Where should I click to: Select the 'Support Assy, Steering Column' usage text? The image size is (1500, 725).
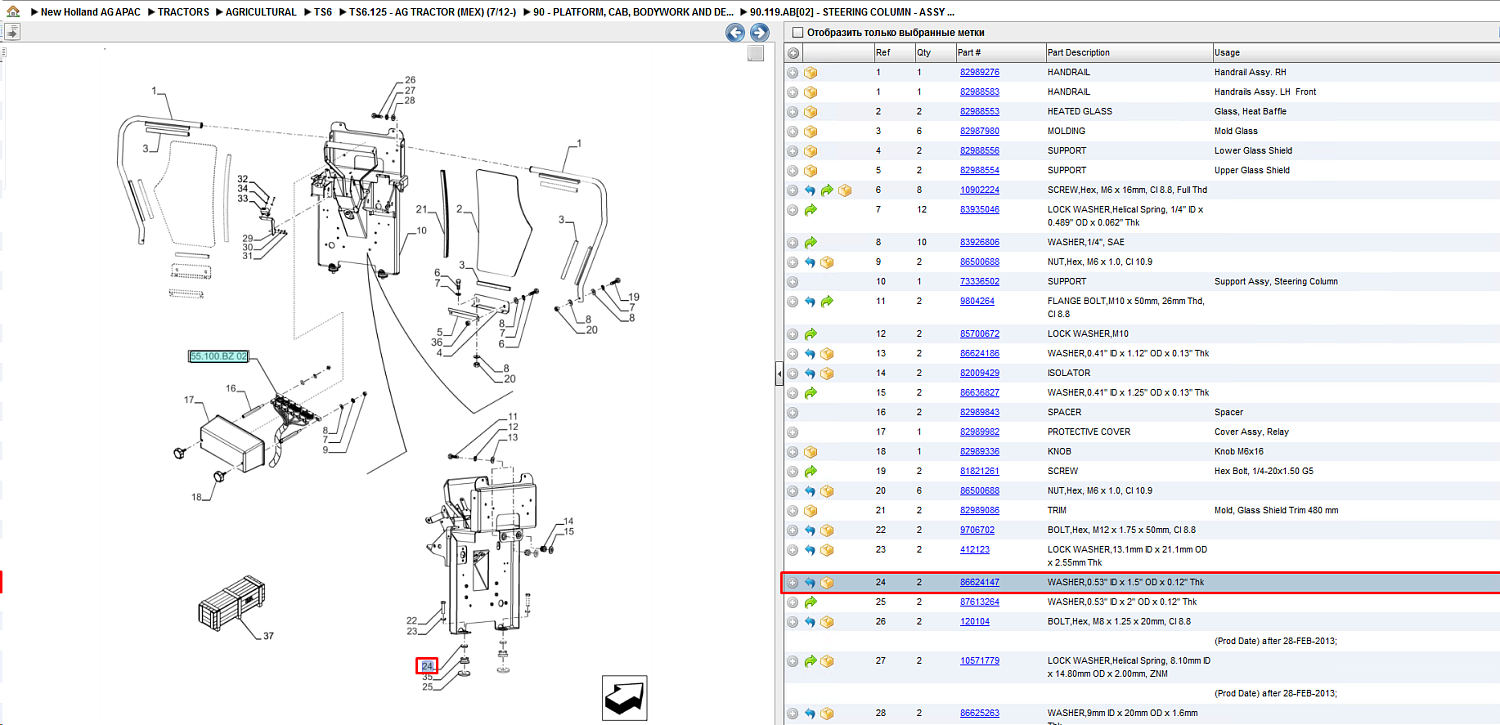coord(1276,282)
